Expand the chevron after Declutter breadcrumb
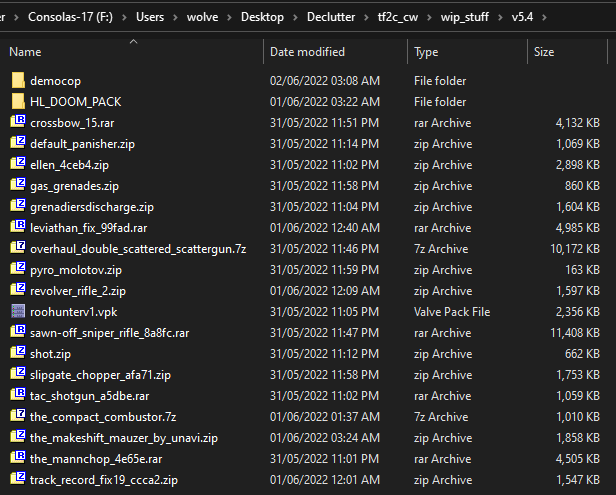The image size is (616, 495). point(366,17)
